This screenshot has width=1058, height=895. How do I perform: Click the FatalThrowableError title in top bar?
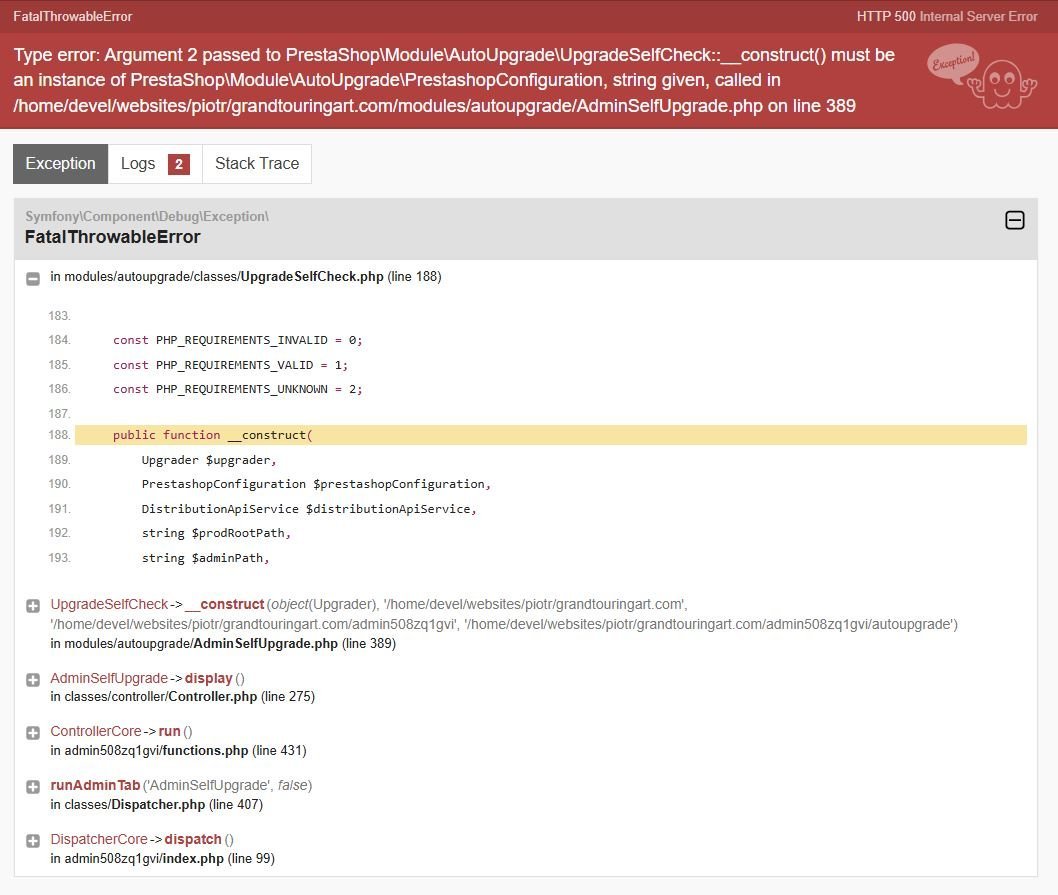point(73,16)
